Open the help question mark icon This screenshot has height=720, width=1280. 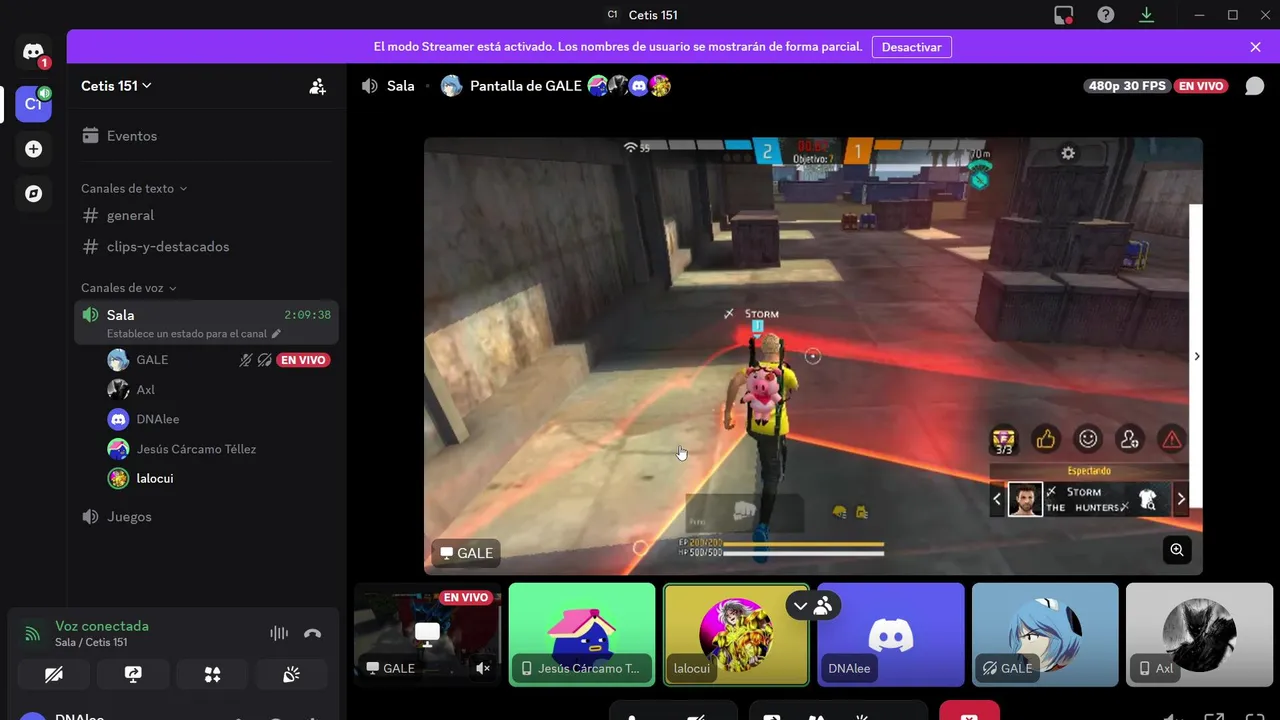coord(1105,15)
